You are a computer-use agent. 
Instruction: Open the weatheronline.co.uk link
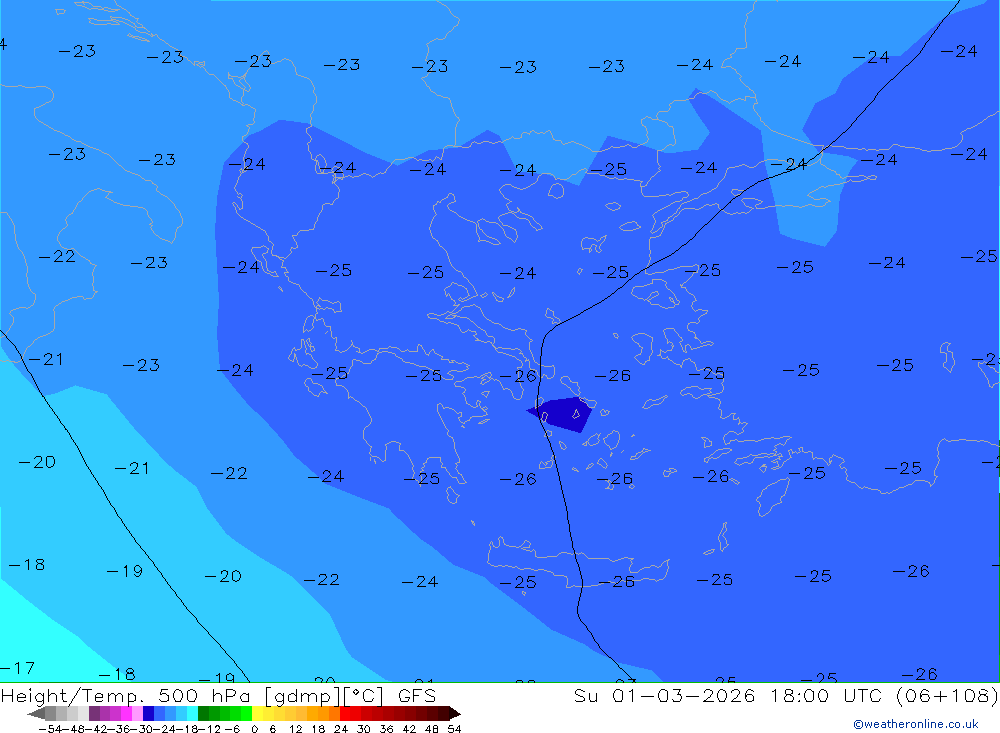click(916, 724)
